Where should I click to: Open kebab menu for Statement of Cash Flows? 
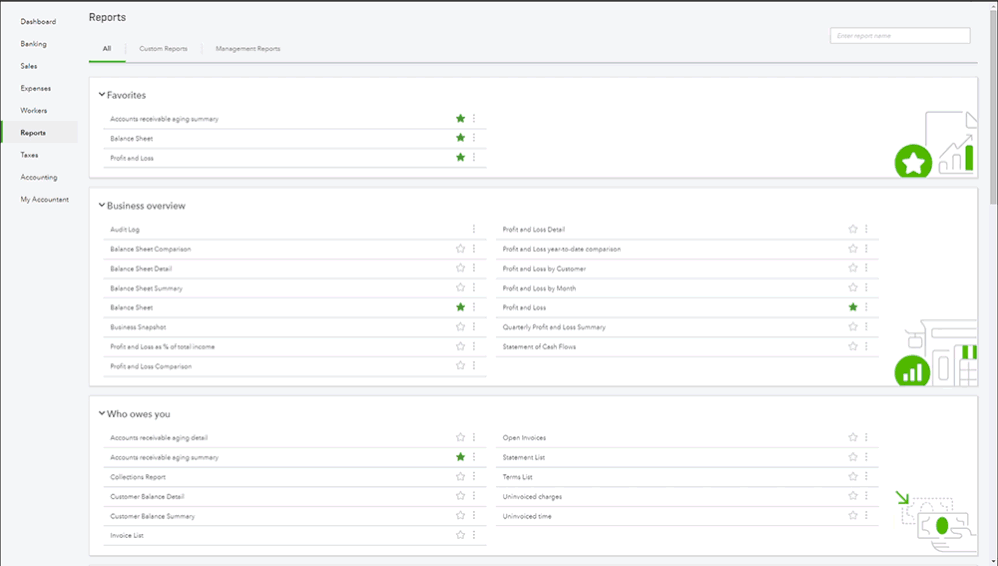[x=866, y=346]
